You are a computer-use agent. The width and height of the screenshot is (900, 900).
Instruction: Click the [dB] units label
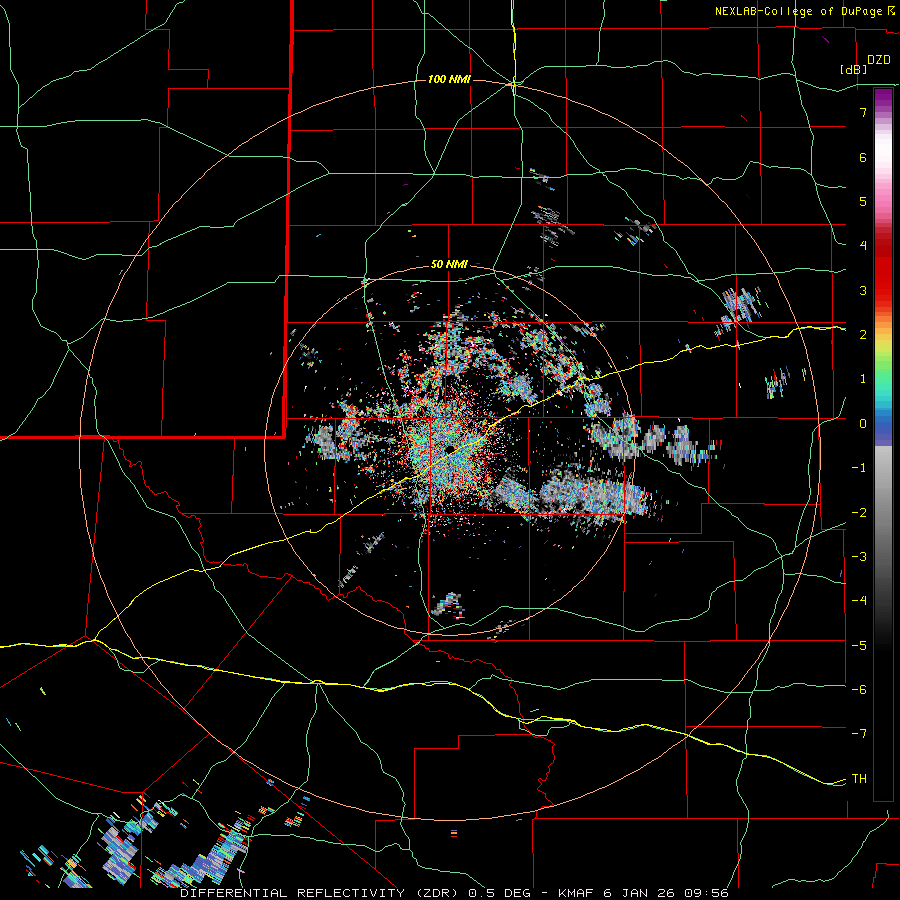853,69
